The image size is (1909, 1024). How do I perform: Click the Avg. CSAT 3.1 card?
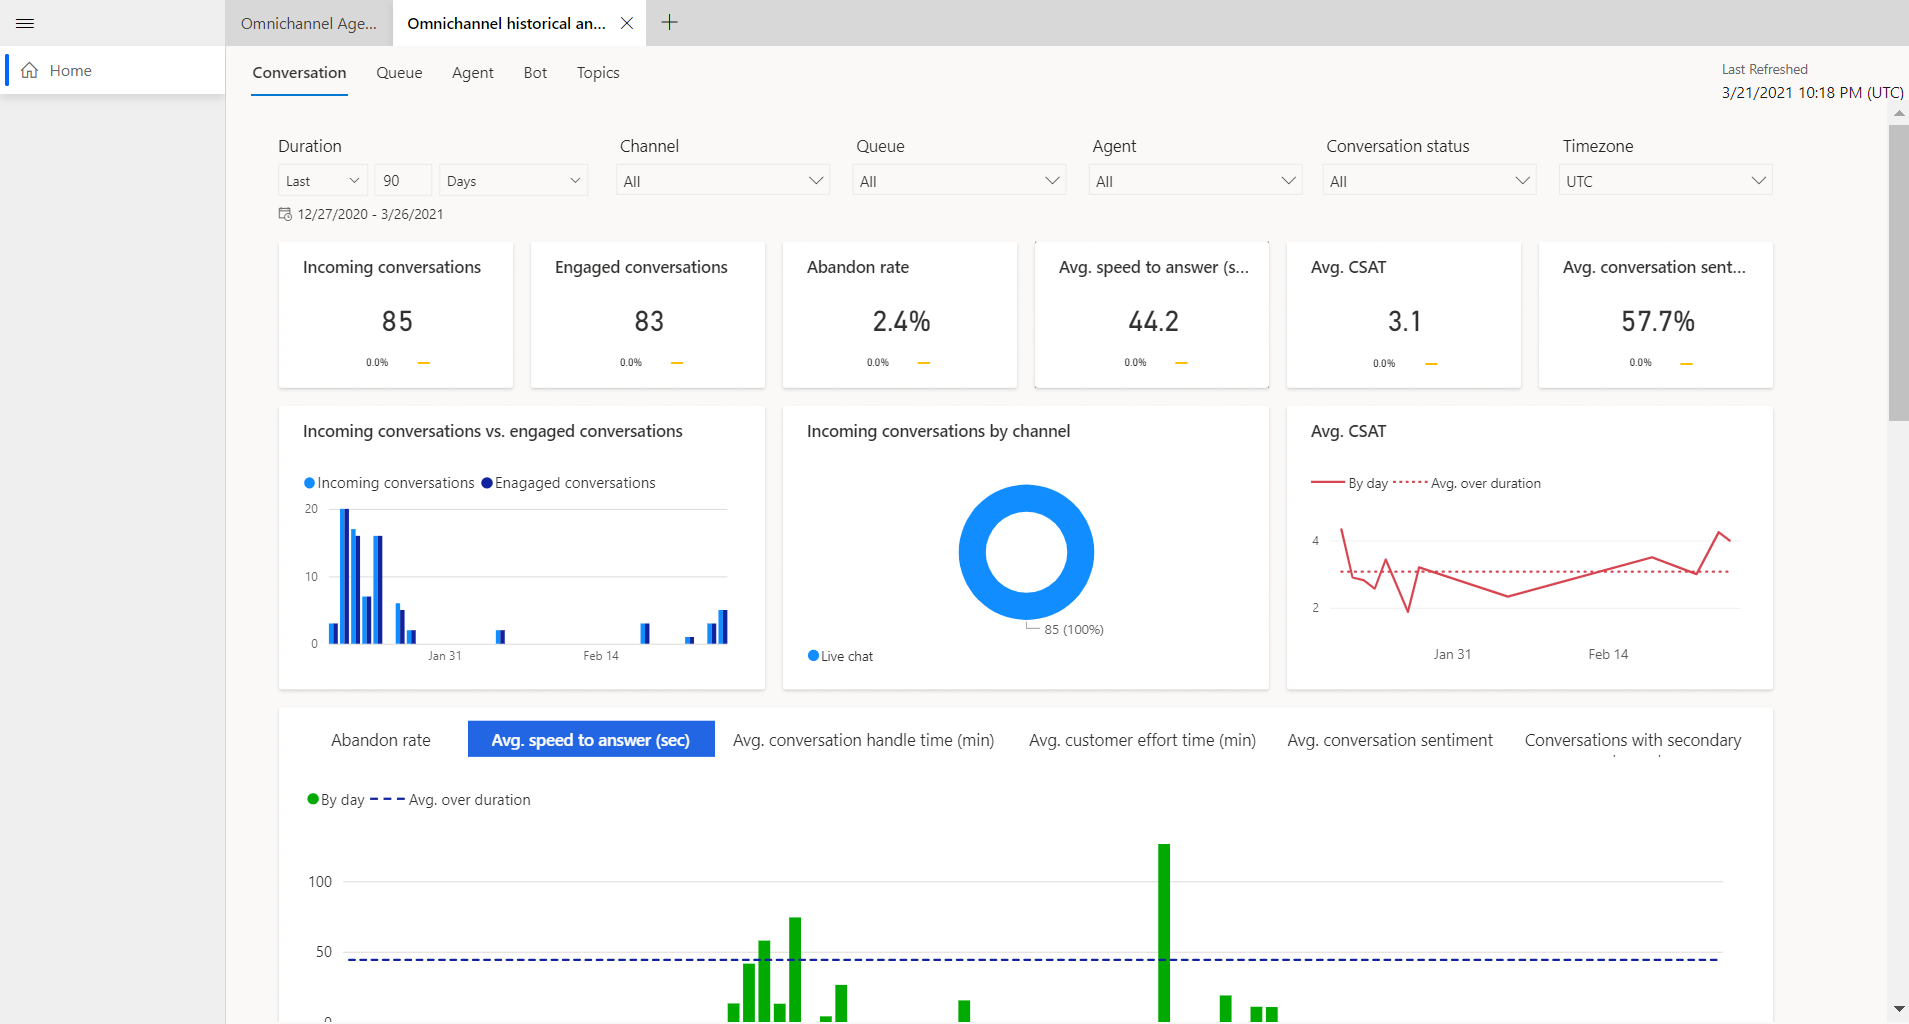click(1404, 314)
